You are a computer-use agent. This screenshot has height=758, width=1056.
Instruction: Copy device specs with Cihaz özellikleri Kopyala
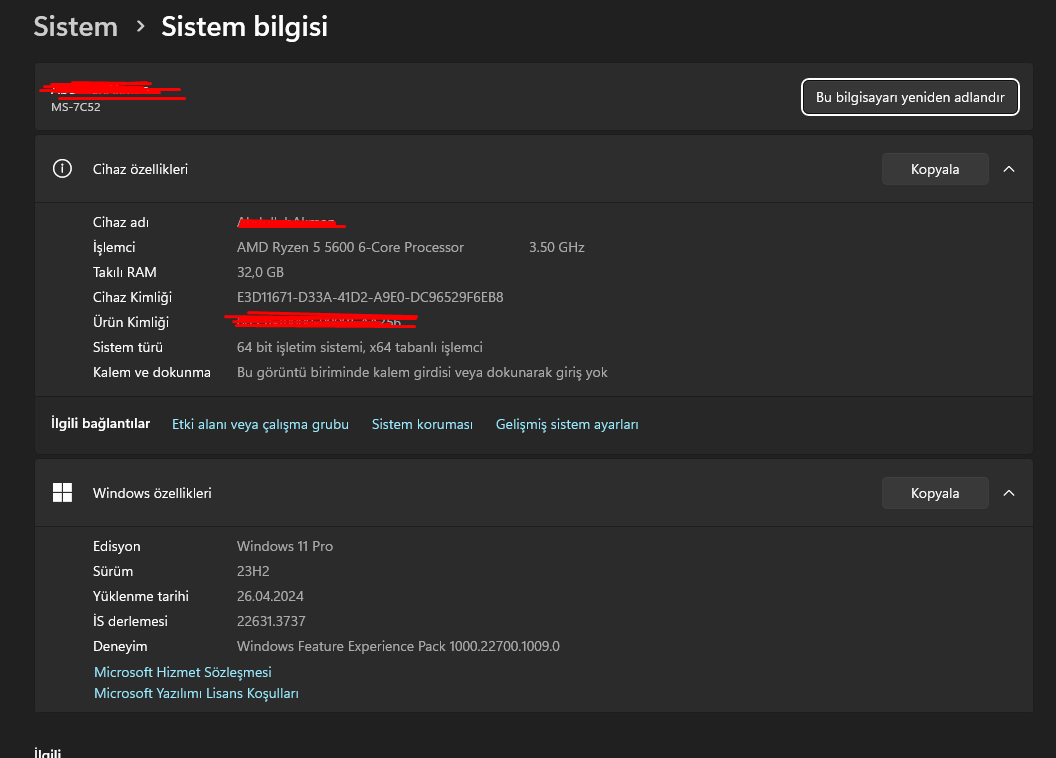point(935,169)
